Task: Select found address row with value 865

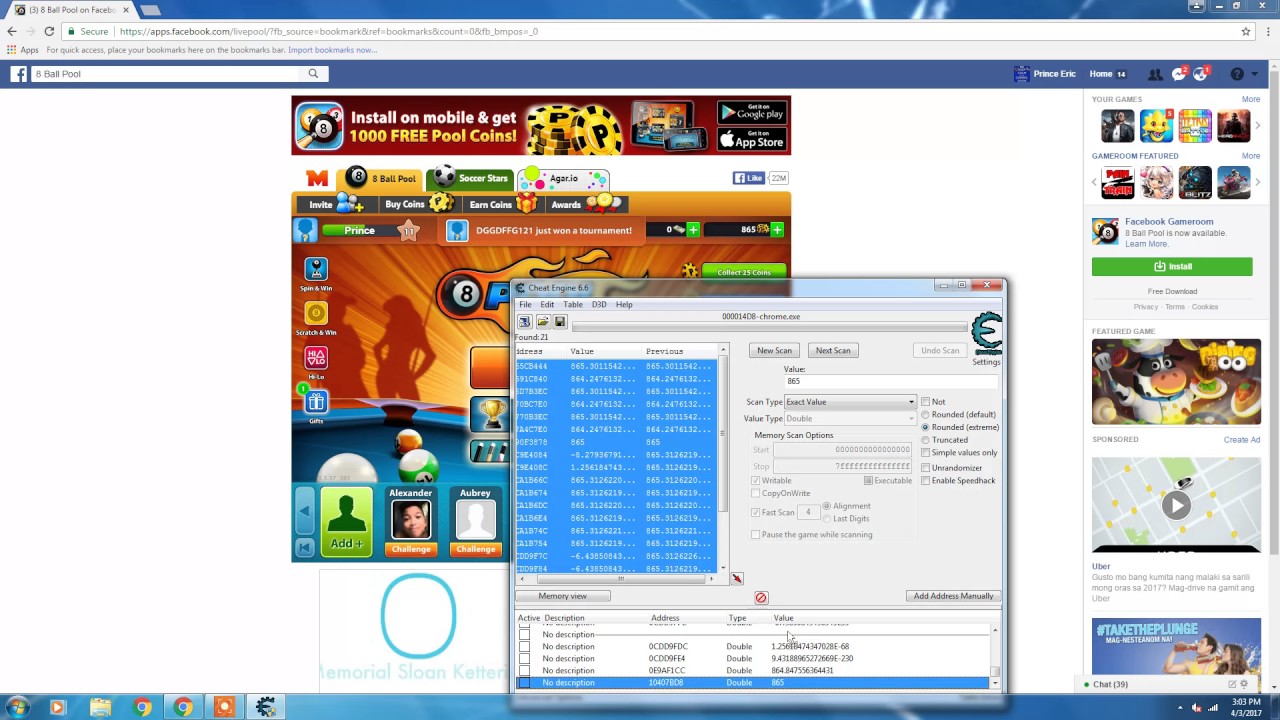Action: [616, 442]
